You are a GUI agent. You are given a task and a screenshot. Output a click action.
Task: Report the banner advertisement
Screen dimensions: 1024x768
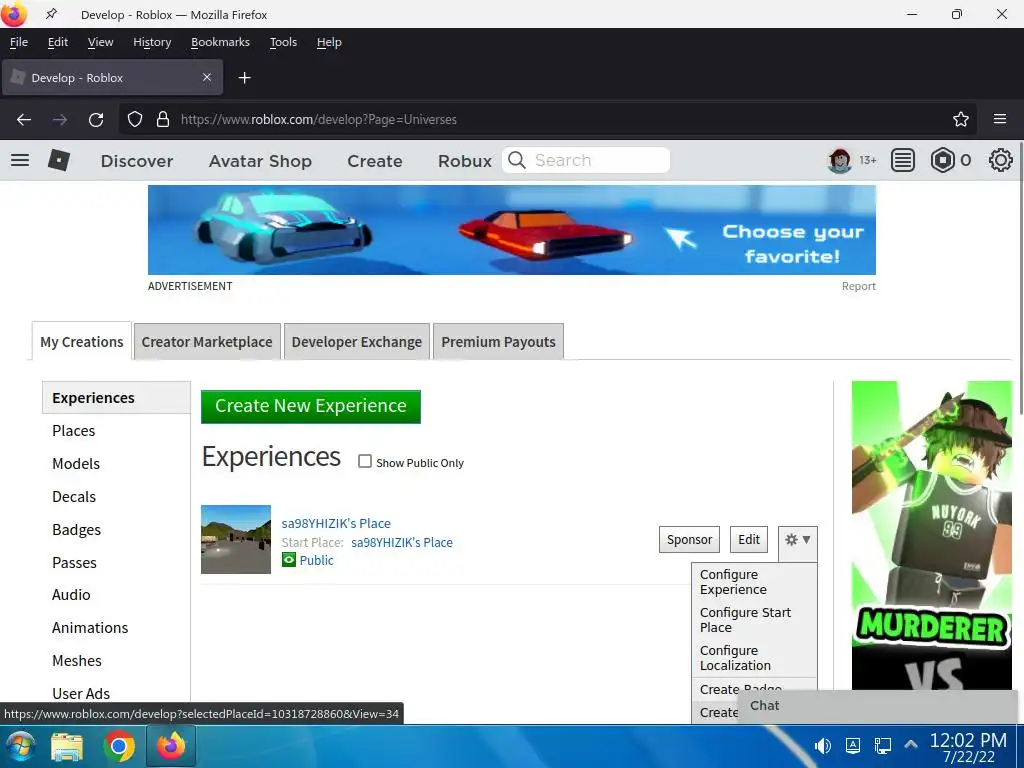[858, 286]
